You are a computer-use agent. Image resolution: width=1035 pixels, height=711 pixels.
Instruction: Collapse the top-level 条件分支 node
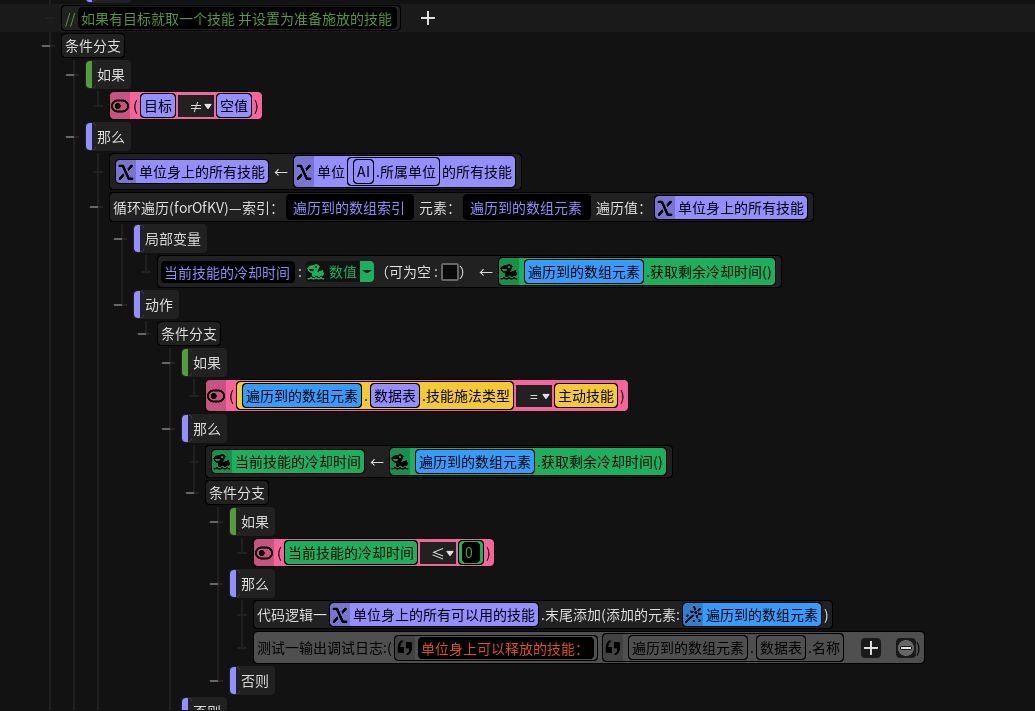click(46, 46)
